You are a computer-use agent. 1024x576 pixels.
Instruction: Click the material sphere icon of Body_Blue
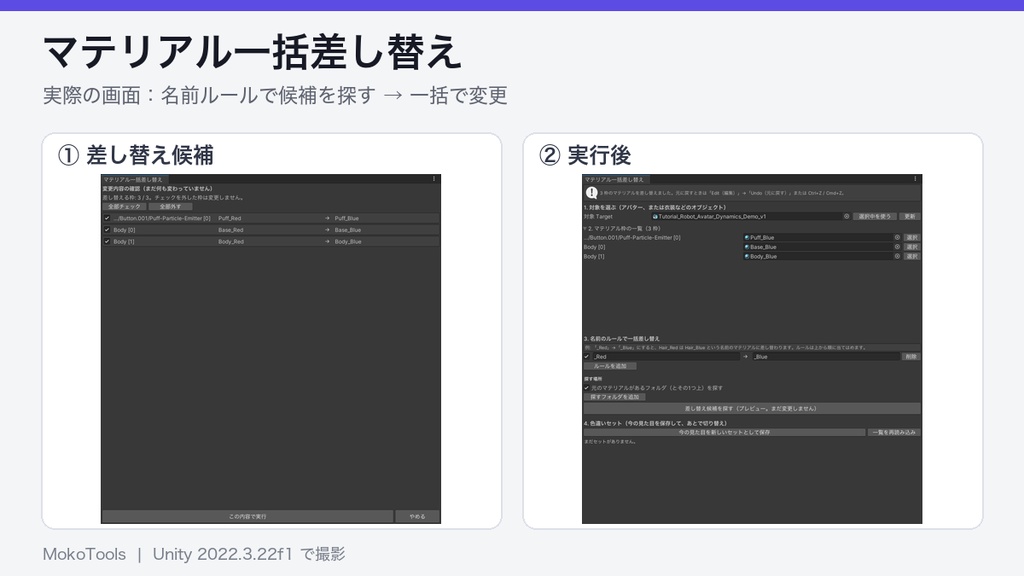746,257
